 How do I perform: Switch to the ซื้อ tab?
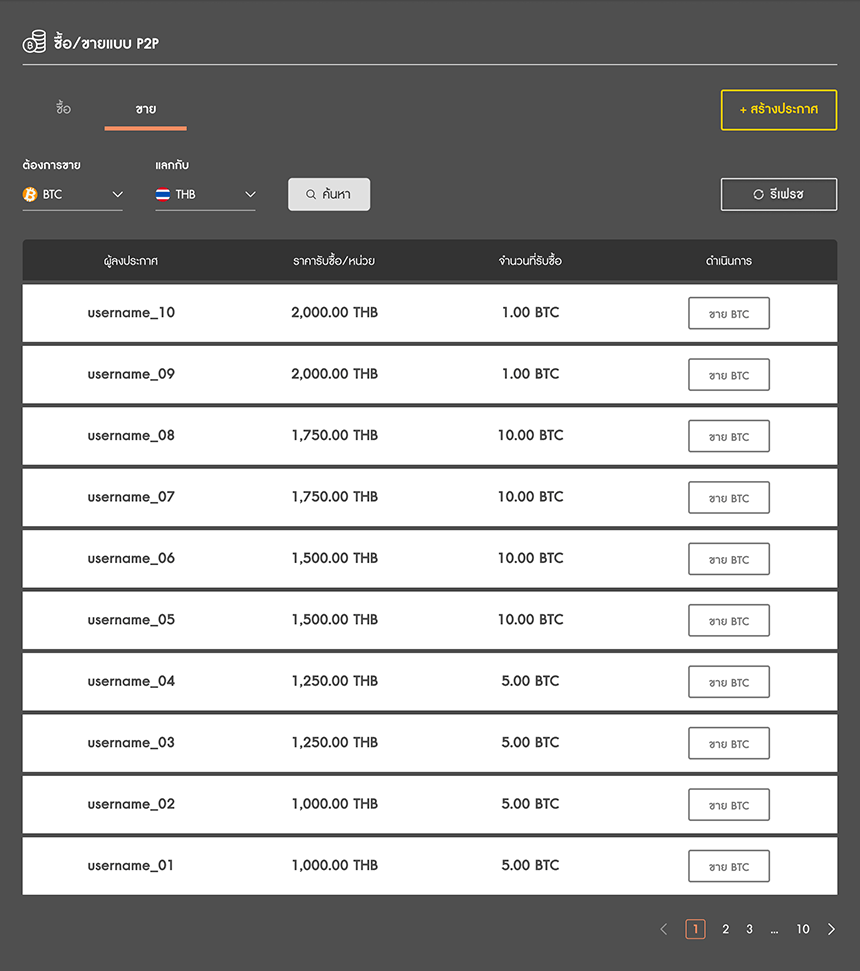(x=62, y=108)
